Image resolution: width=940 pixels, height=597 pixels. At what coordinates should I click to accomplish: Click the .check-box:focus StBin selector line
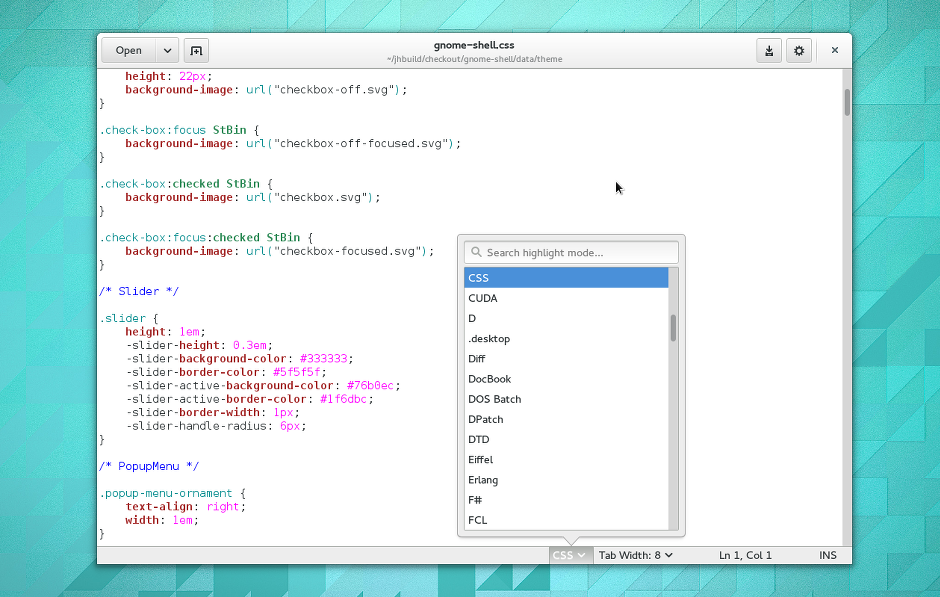(x=179, y=130)
